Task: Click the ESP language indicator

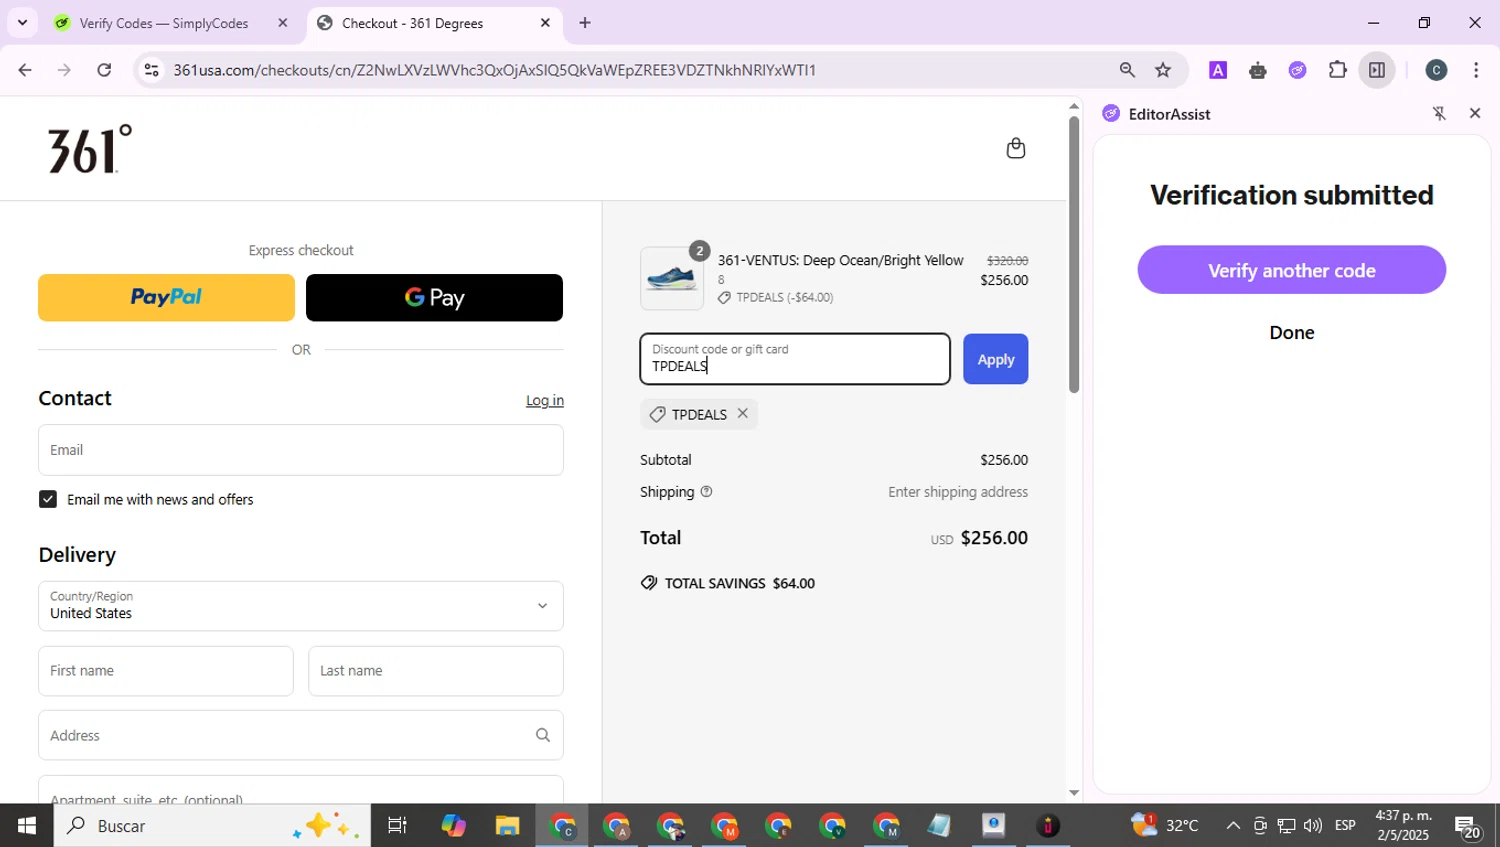Action: pyautogui.click(x=1345, y=825)
